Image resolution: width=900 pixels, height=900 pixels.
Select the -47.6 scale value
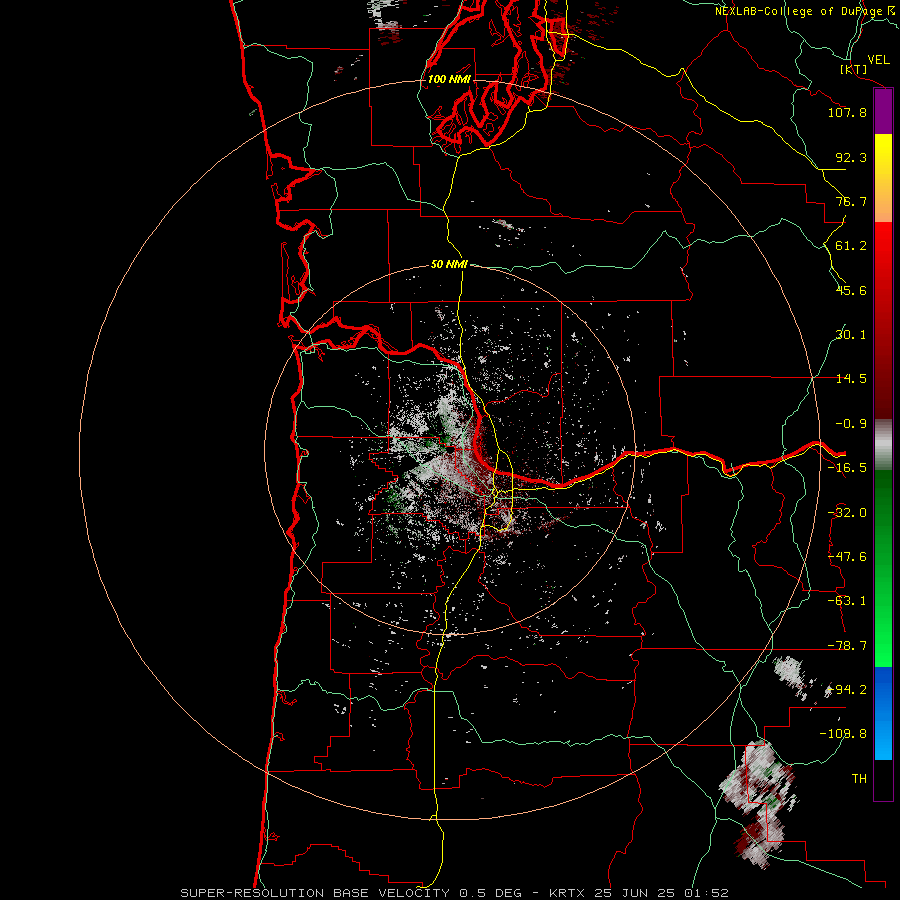847,557
